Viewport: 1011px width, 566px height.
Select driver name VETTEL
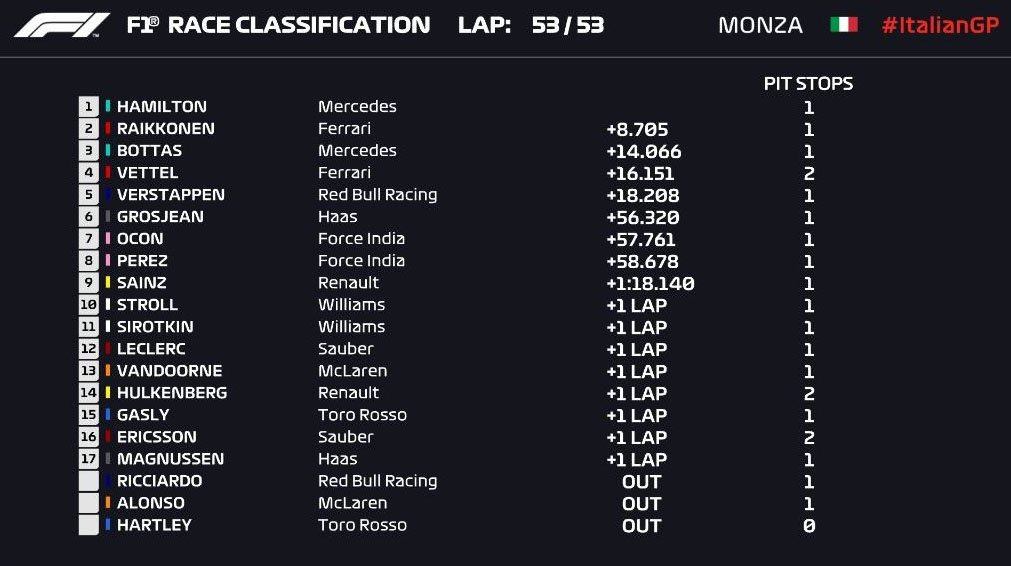(x=147, y=173)
